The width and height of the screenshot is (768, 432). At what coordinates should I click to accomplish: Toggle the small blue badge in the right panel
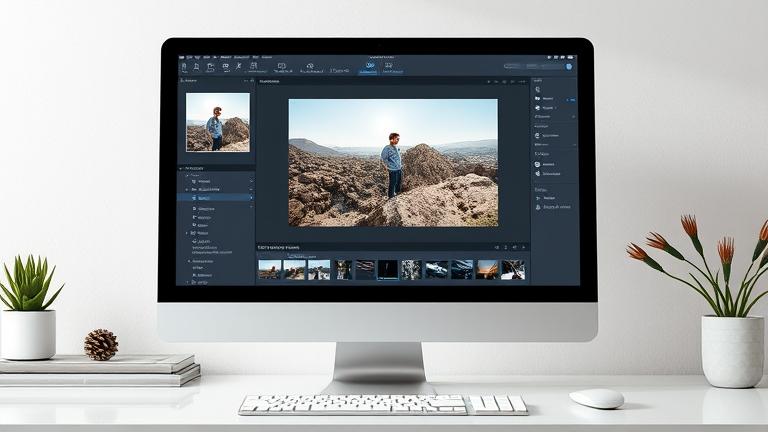(571, 99)
